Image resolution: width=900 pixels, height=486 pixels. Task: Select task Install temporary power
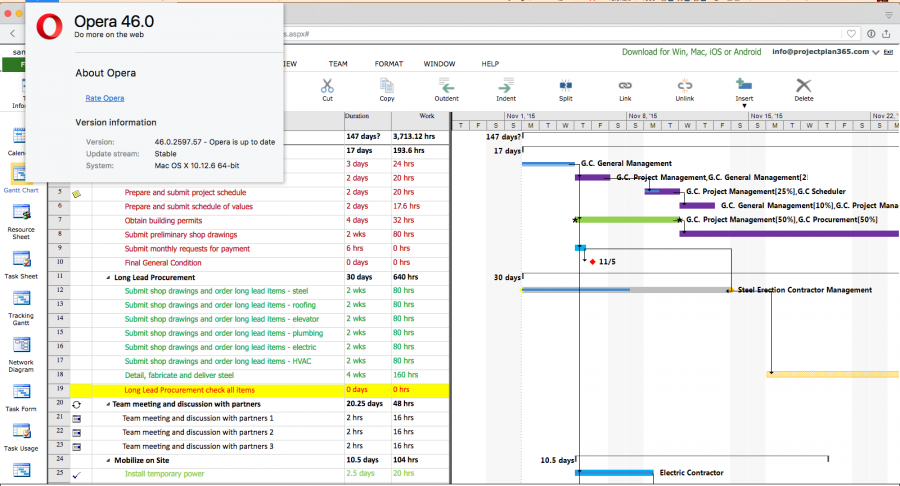164,474
